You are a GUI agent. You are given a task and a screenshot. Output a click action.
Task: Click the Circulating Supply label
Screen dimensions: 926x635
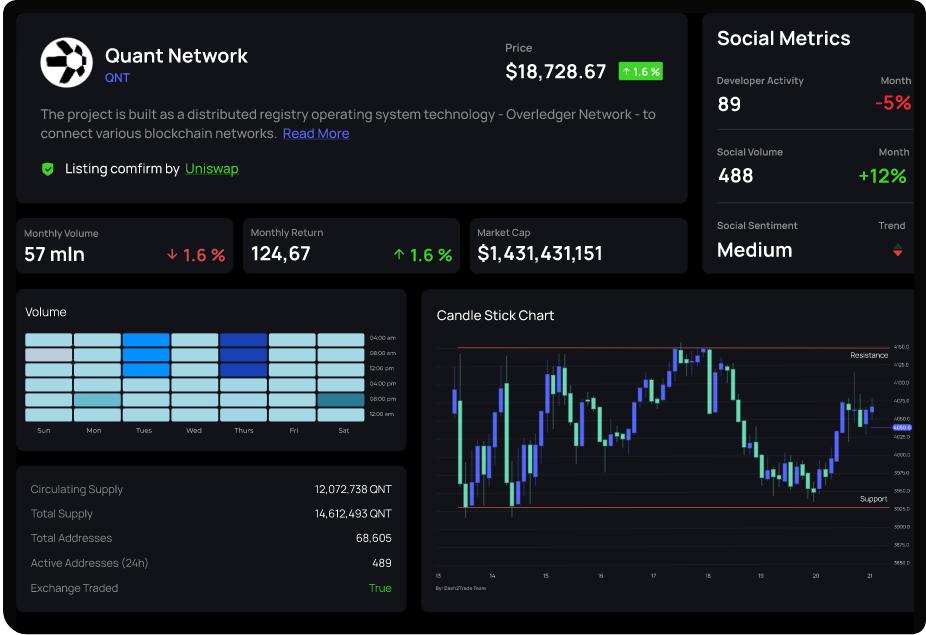tap(77, 490)
